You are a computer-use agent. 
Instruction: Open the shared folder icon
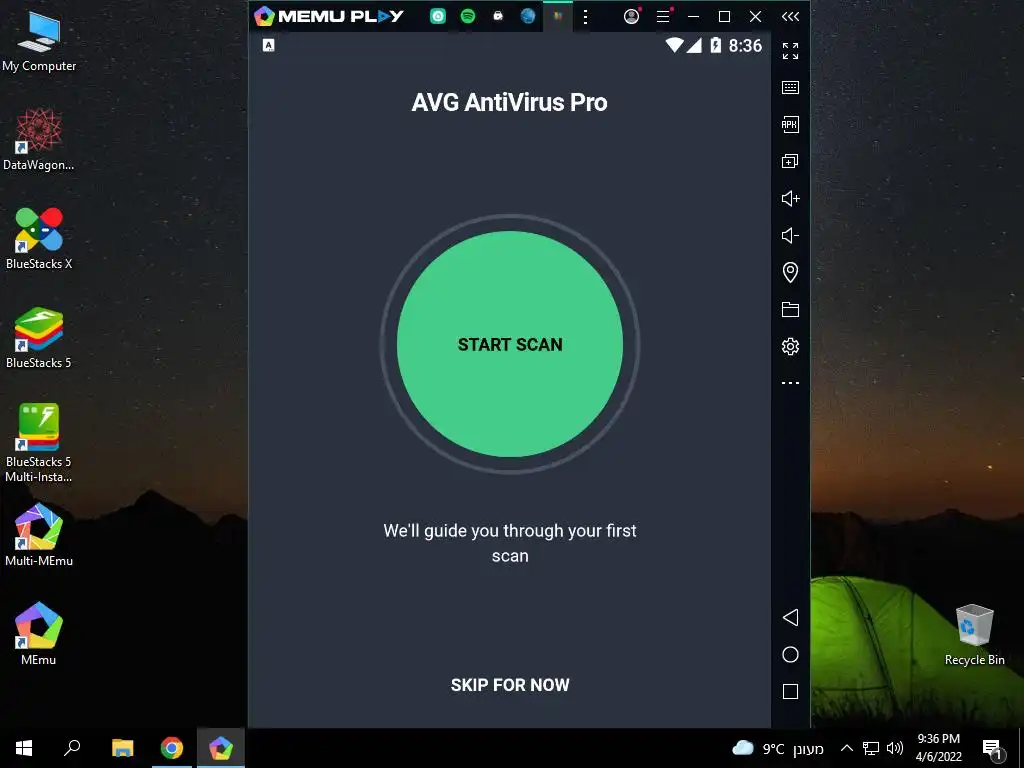[x=790, y=310]
